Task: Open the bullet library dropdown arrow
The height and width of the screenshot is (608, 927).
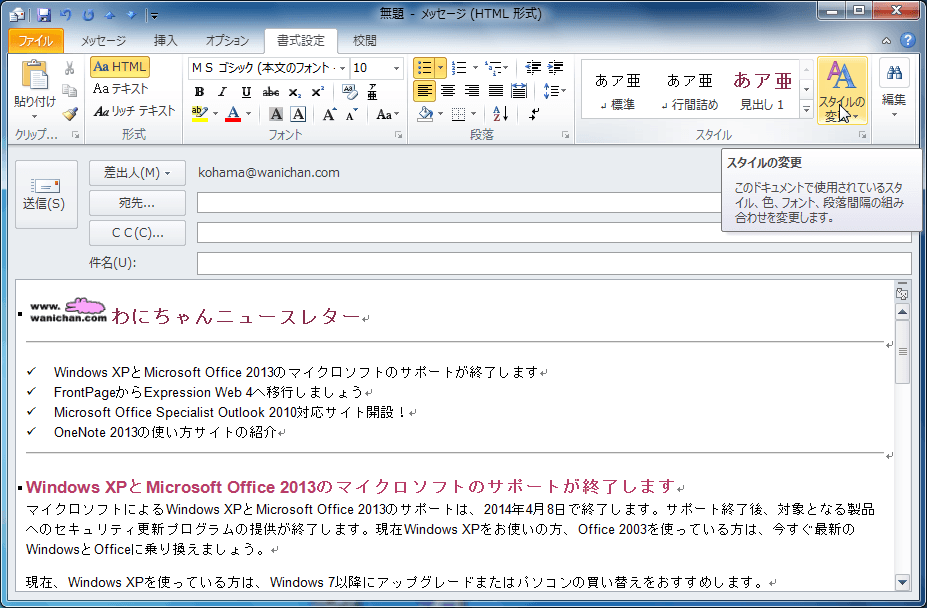Action: pyautogui.click(x=440, y=68)
